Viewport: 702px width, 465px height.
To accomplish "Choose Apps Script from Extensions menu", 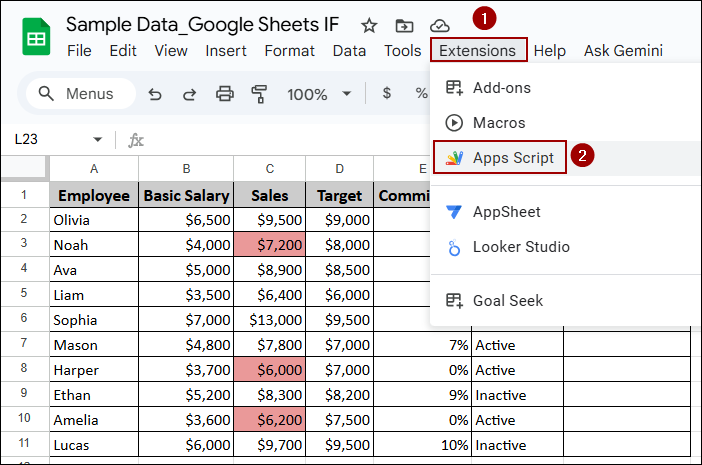I will point(512,157).
